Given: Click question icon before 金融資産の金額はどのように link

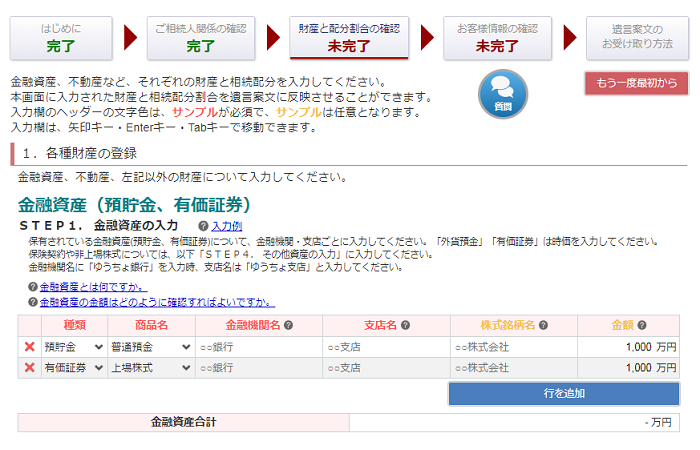Looking at the screenshot, I should click(x=33, y=302).
